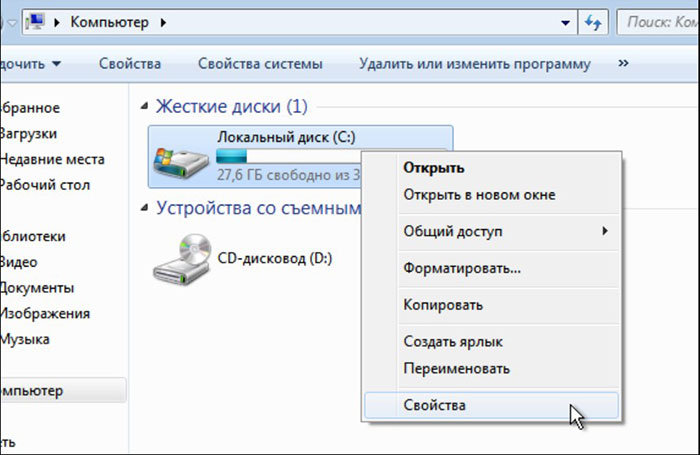The height and width of the screenshot is (455, 700).
Task: Choose Открыть in the context menu
Action: [x=492, y=168]
